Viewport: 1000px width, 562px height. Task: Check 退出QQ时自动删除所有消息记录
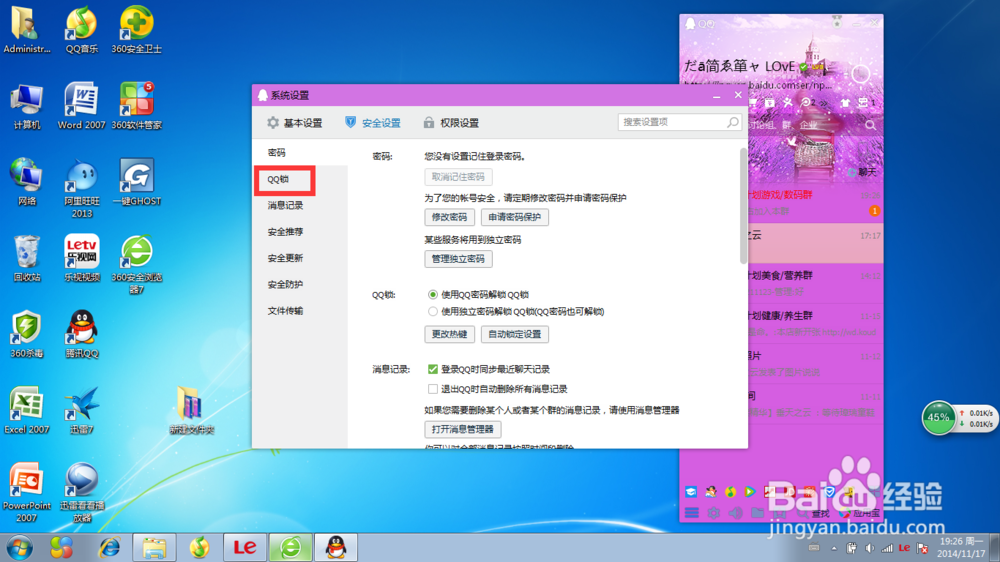432,389
